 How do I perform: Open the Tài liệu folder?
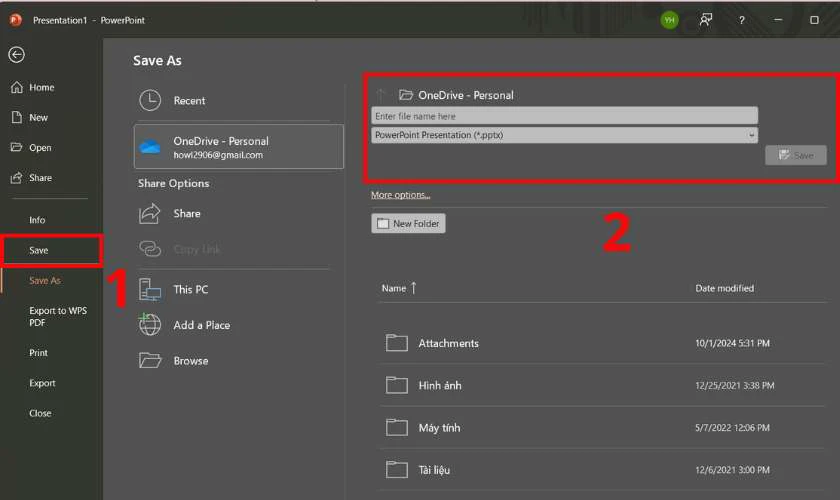click(602, 470)
